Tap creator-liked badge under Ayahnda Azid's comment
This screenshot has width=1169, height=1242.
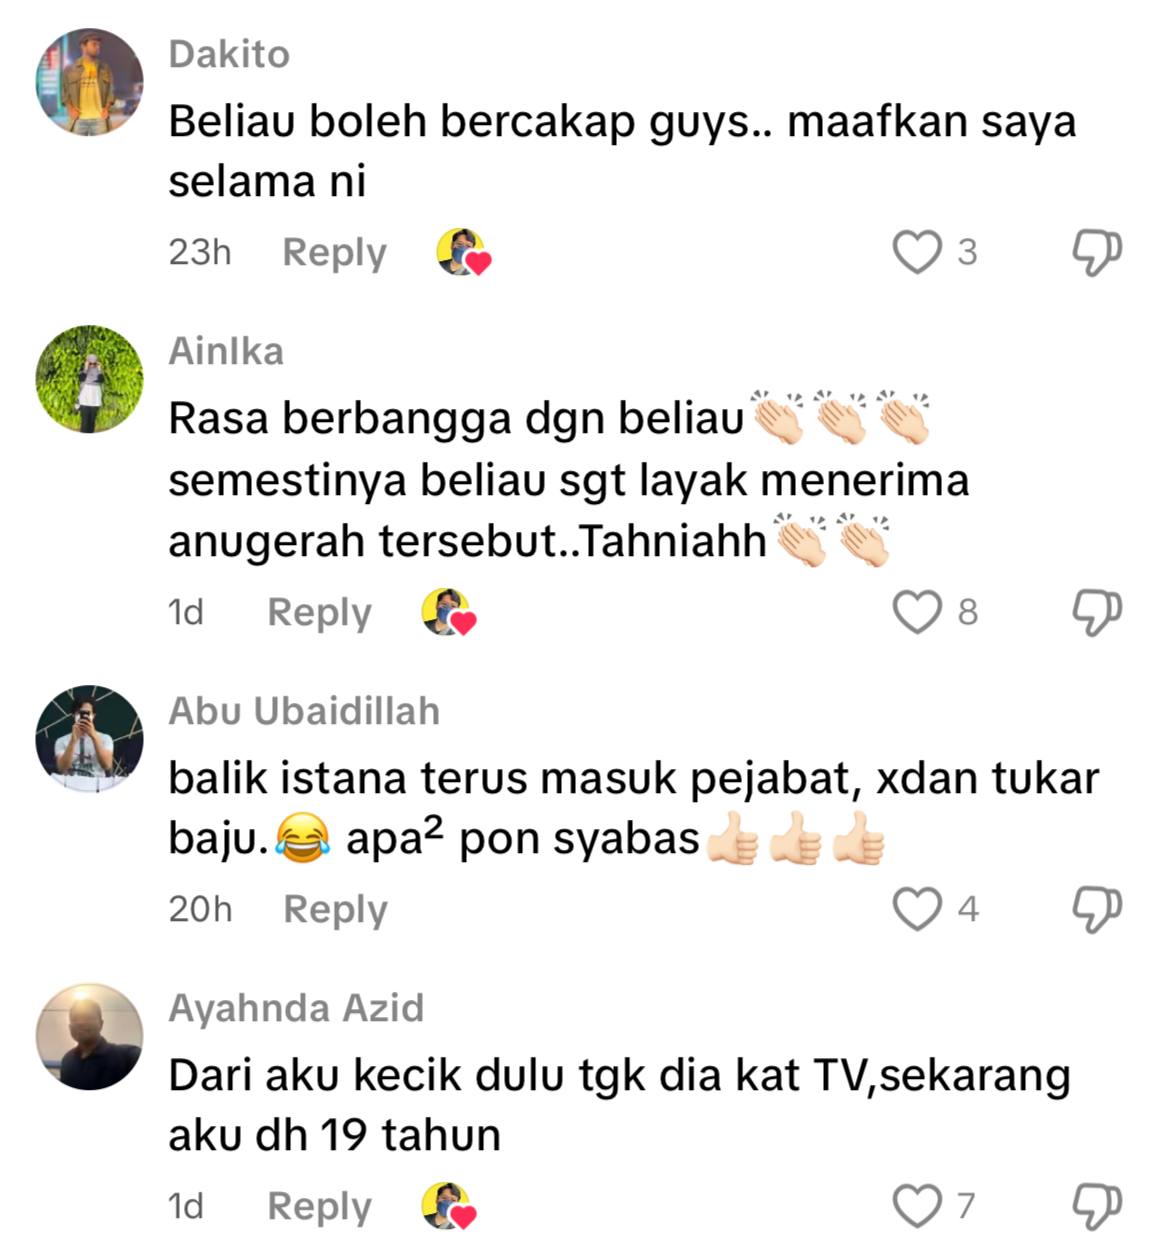click(449, 1207)
